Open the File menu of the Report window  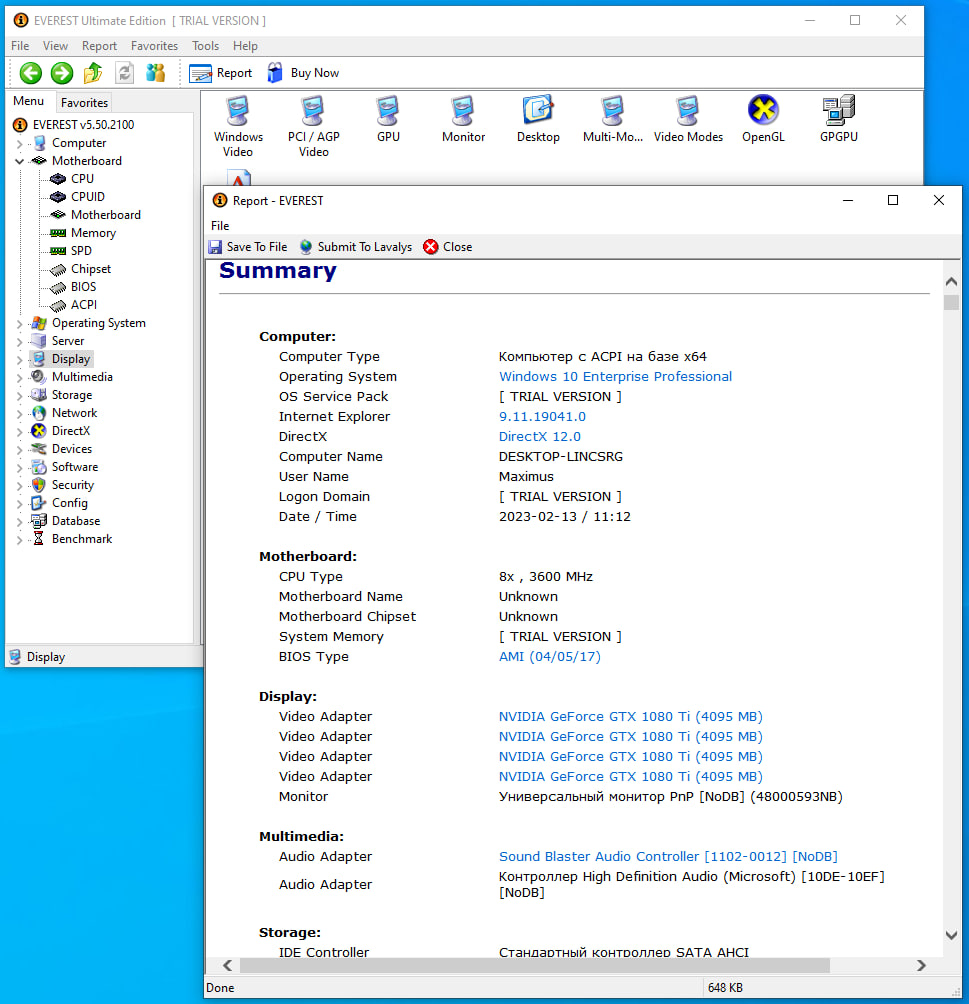pos(220,226)
